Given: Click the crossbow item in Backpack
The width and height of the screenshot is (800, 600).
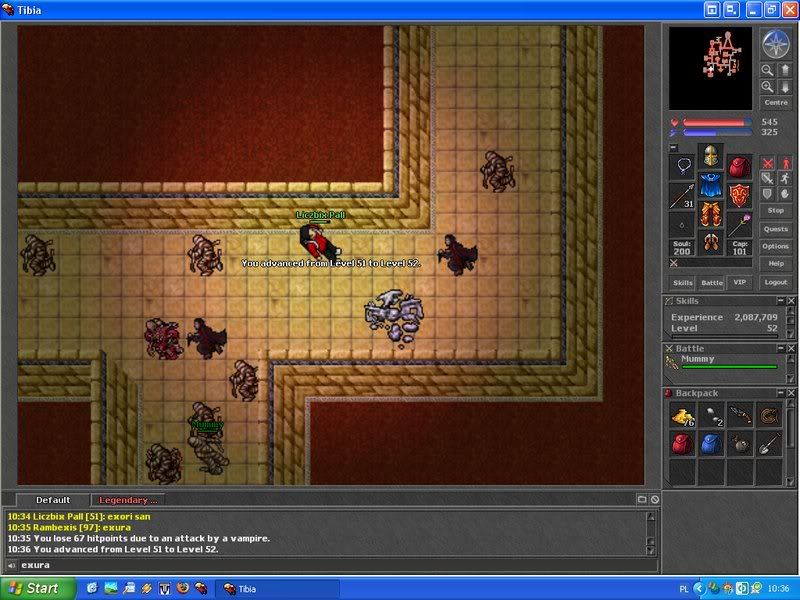Looking at the screenshot, I should pyautogui.click(x=740, y=415).
